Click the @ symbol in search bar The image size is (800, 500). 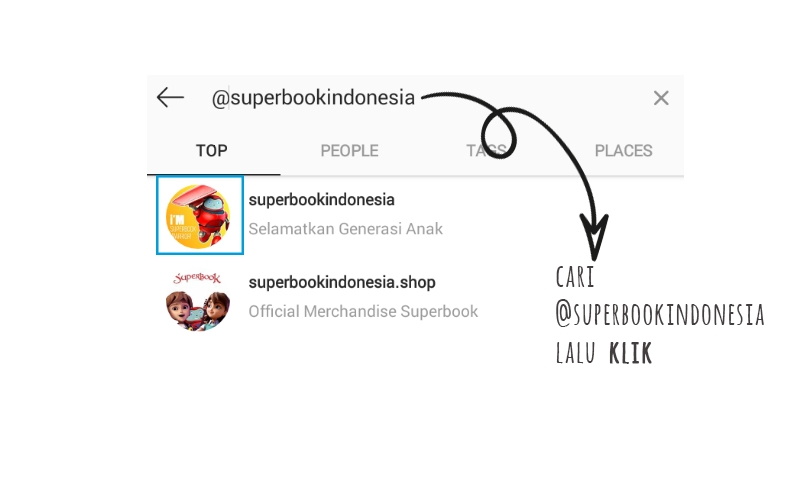220,98
